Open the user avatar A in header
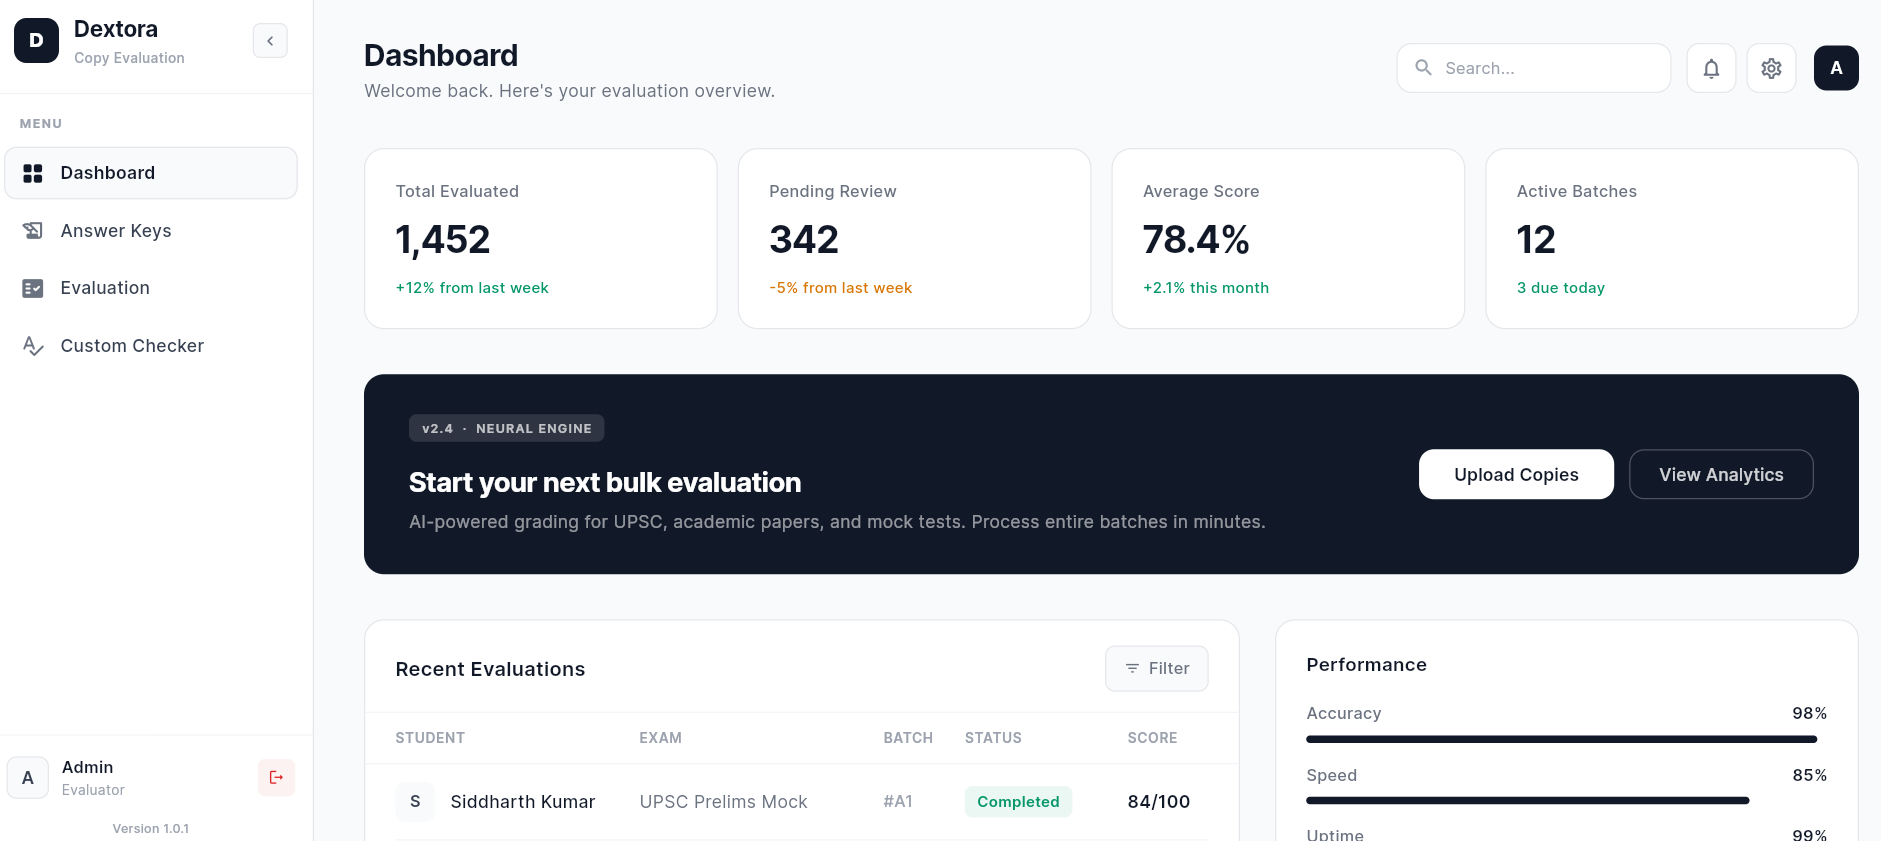This screenshot has height=841, width=1881. click(1836, 68)
